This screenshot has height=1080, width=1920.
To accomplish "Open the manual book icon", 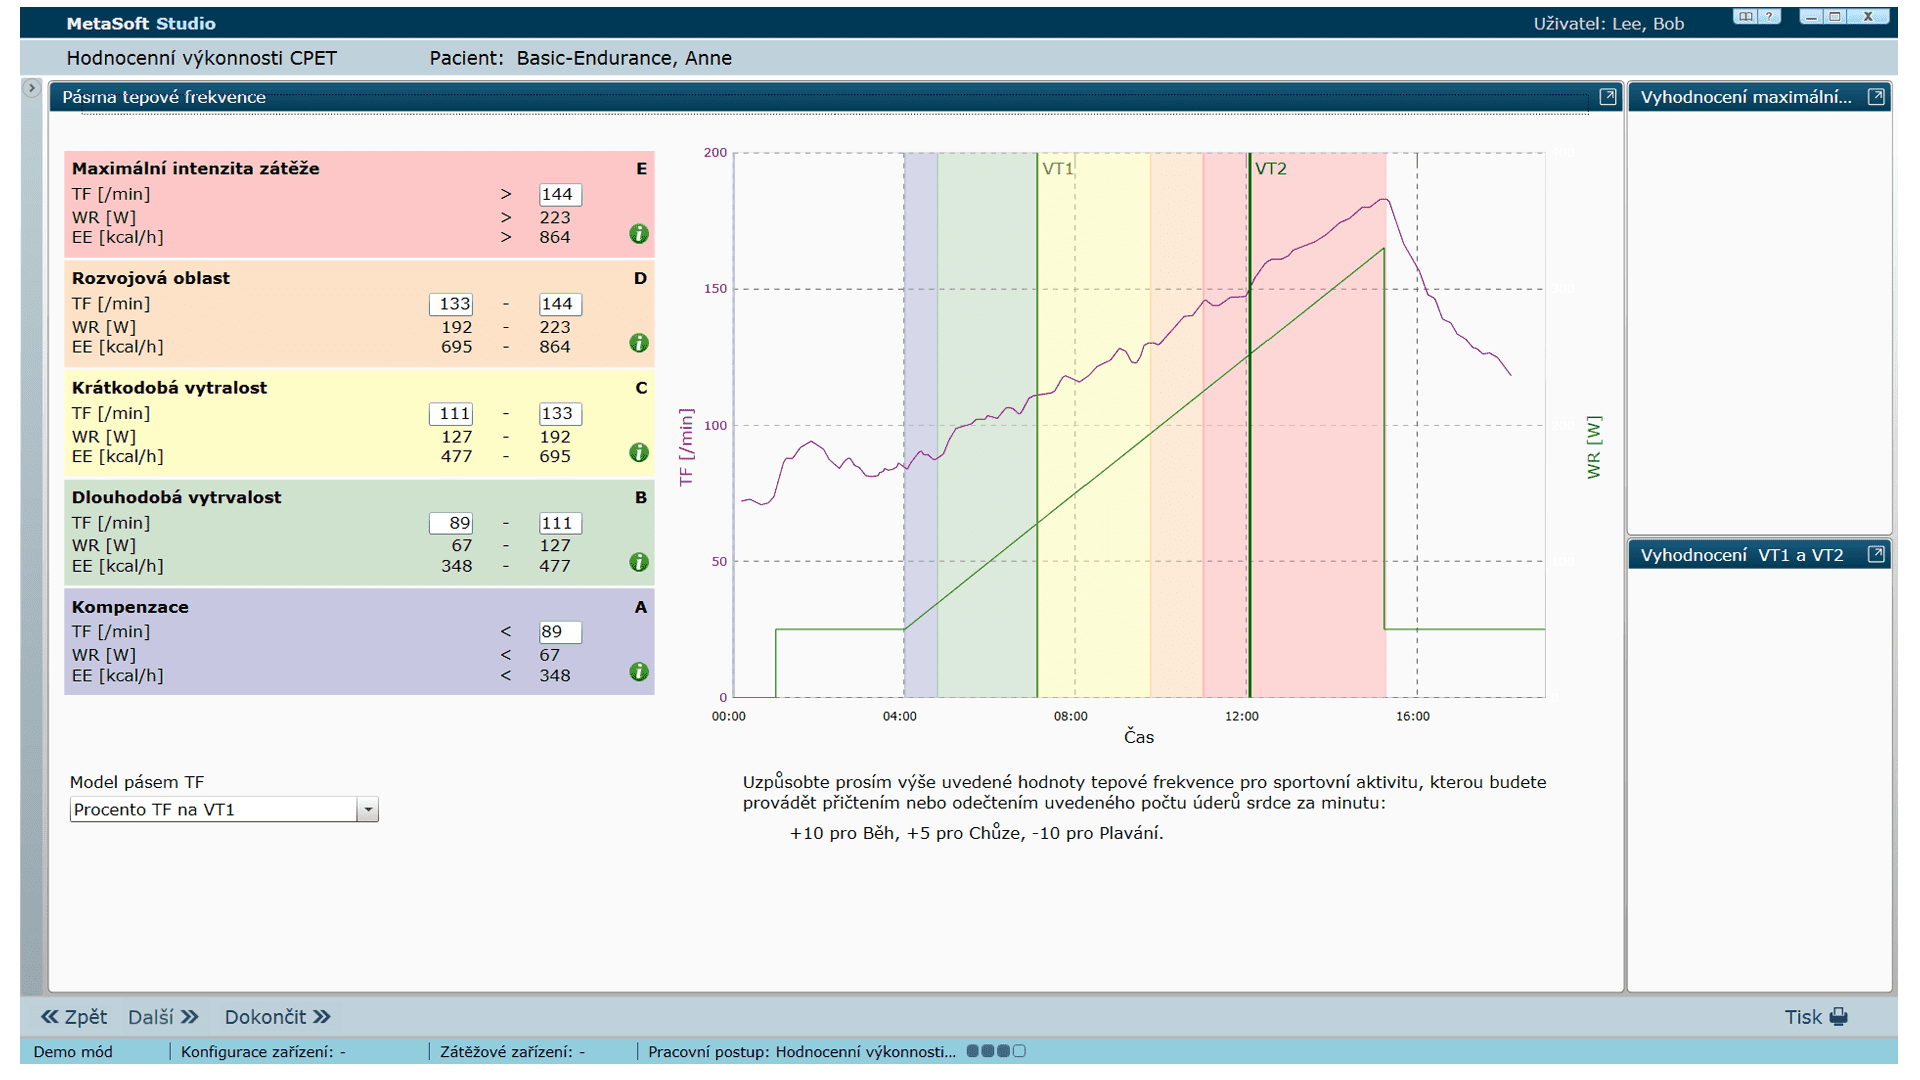I will click(x=1746, y=16).
